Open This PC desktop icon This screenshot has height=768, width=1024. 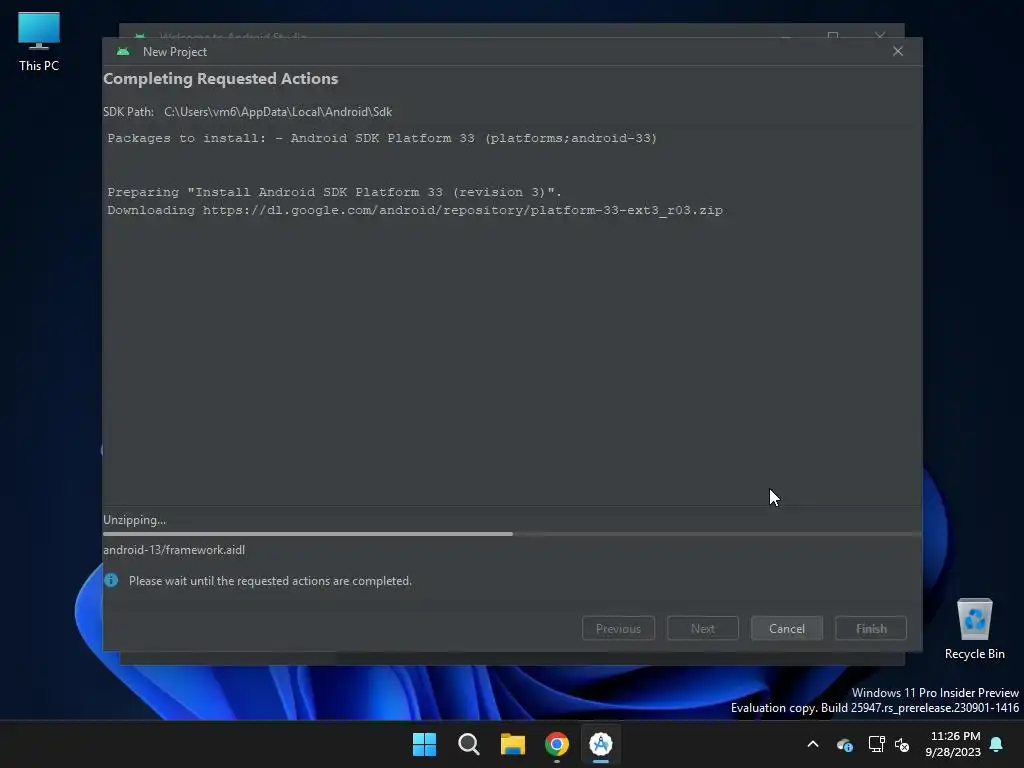click(x=39, y=41)
